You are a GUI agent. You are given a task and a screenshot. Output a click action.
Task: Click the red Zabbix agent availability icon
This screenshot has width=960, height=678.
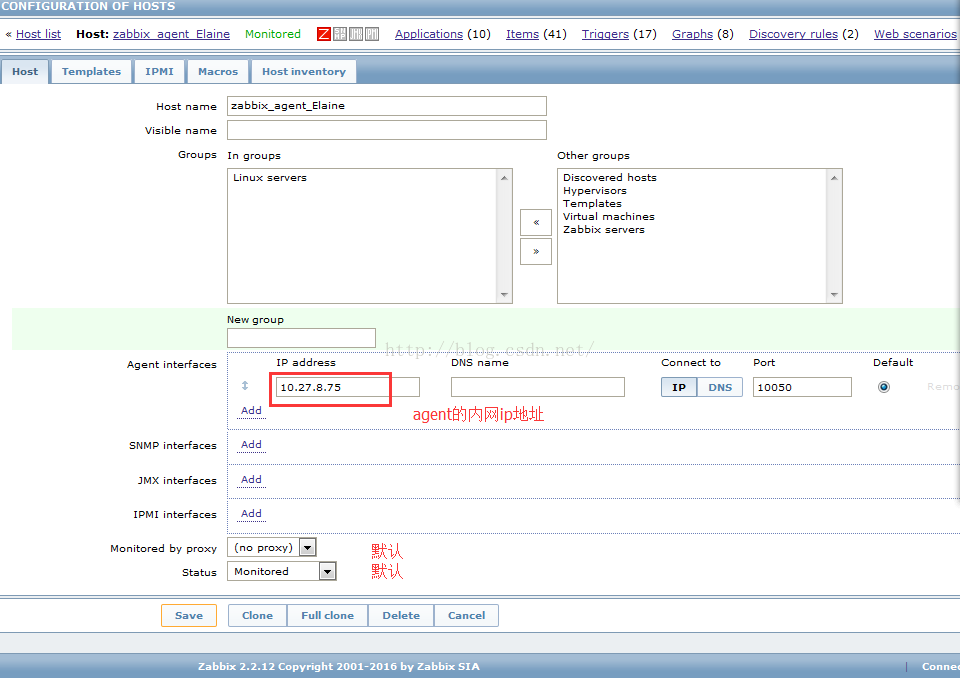[324, 34]
